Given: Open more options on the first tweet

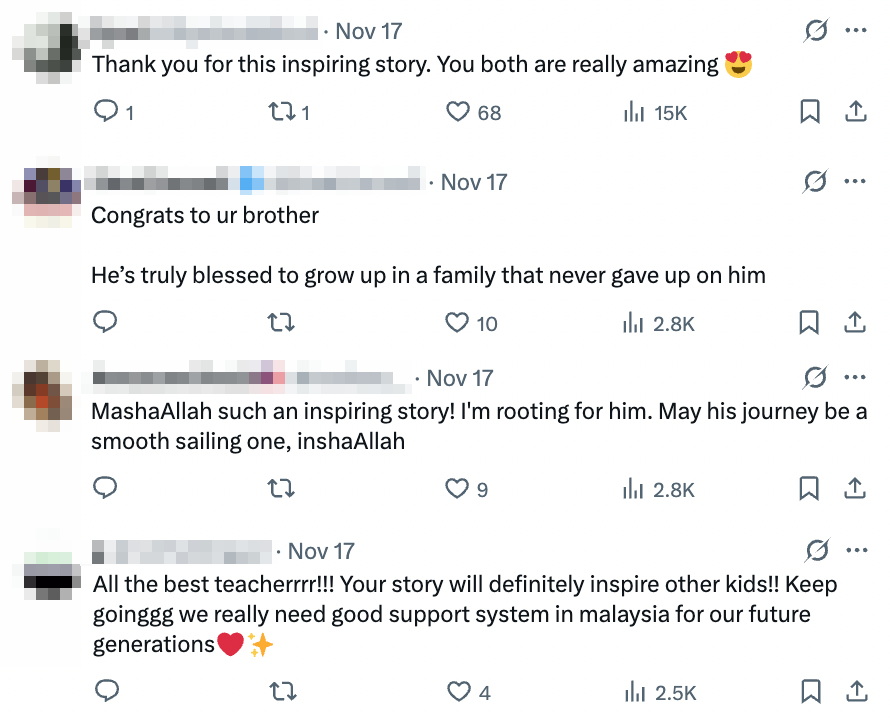Looking at the screenshot, I should click(x=855, y=31).
